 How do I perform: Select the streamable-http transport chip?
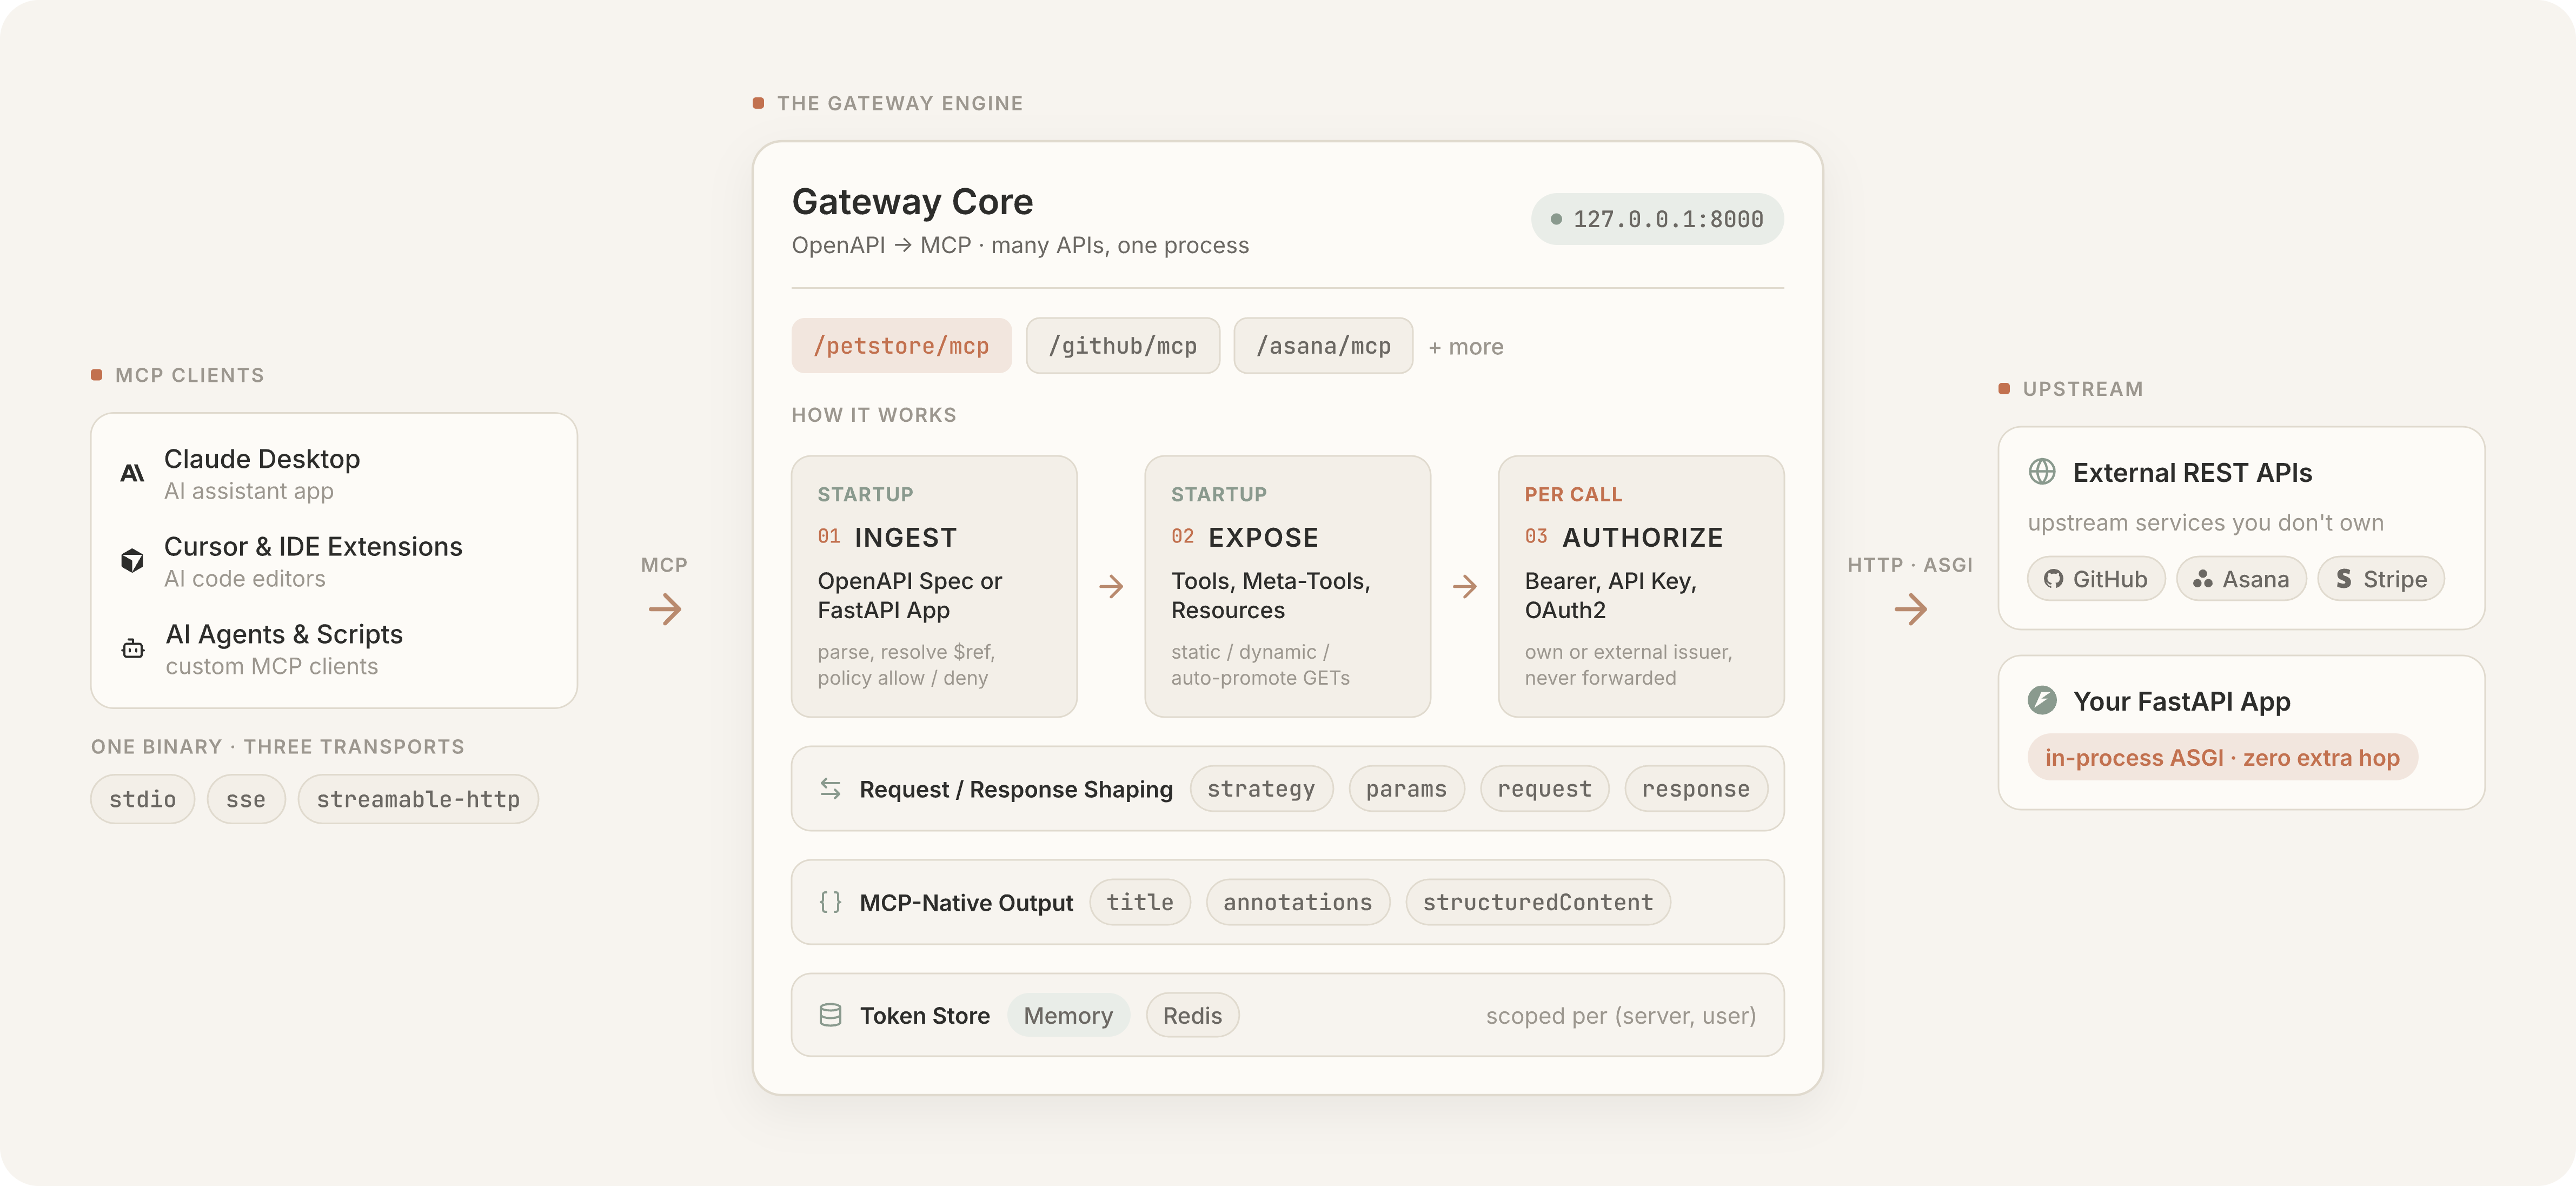pyautogui.click(x=418, y=799)
